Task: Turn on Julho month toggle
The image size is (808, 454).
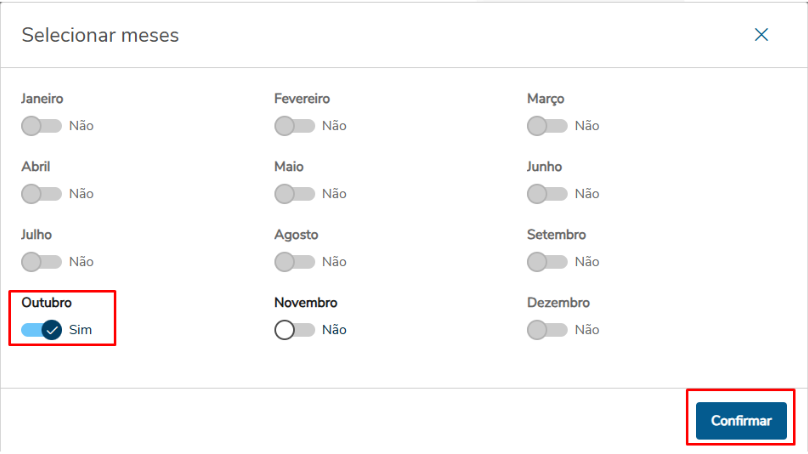Action: click(x=41, y=262)
